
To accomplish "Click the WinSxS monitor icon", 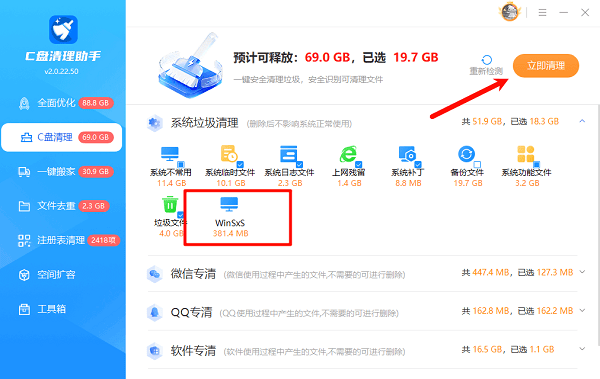I will [x=229, y=204].
